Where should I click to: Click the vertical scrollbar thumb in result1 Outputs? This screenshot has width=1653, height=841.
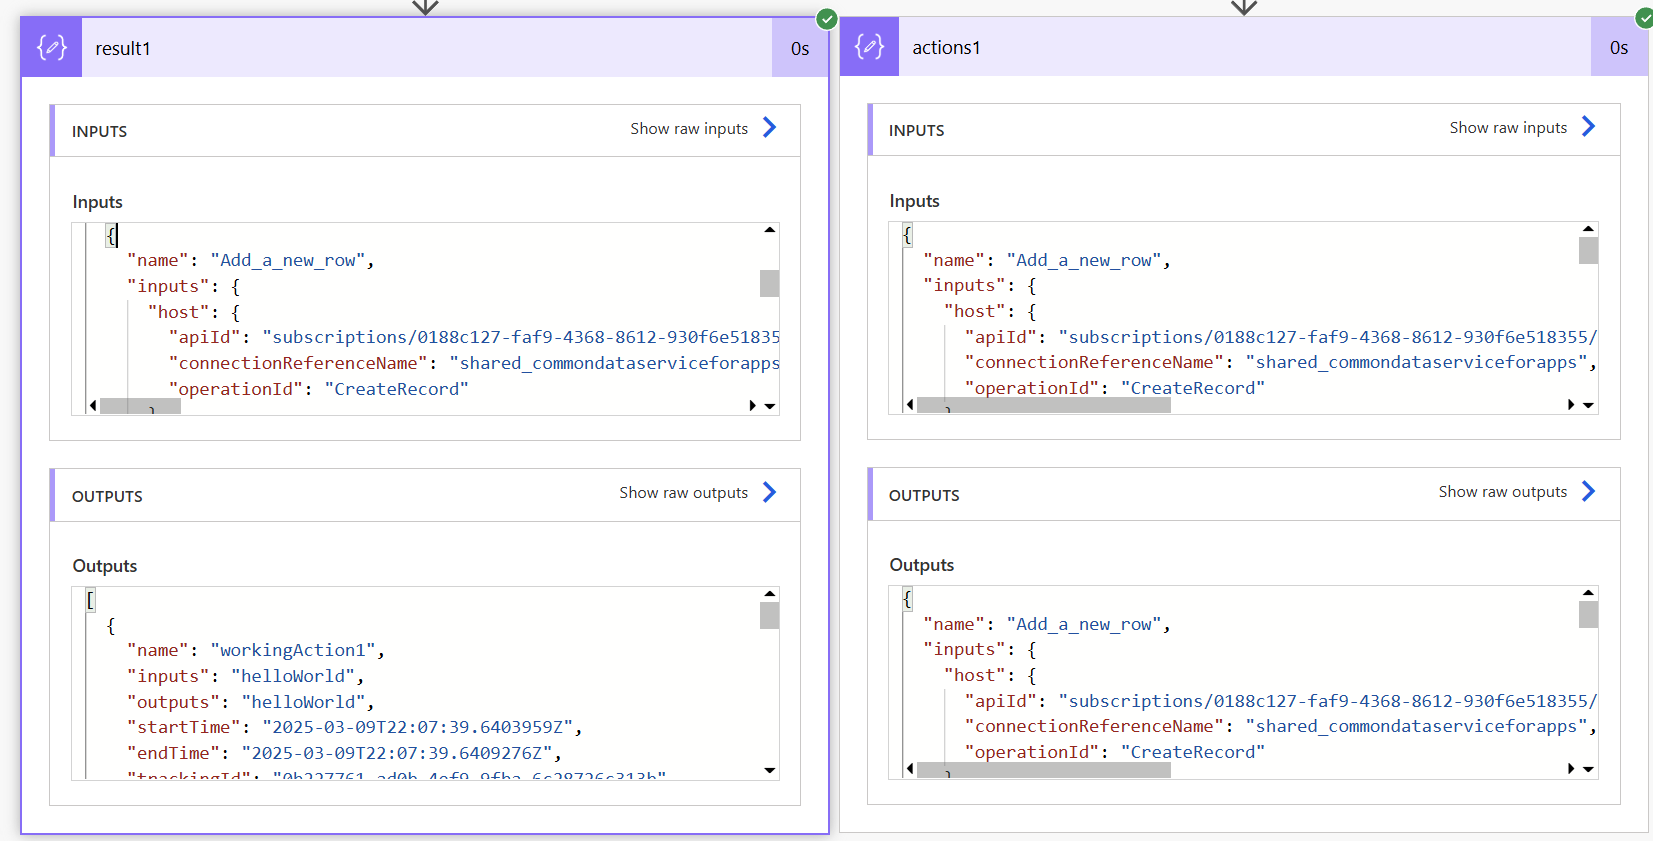point(769,615)
